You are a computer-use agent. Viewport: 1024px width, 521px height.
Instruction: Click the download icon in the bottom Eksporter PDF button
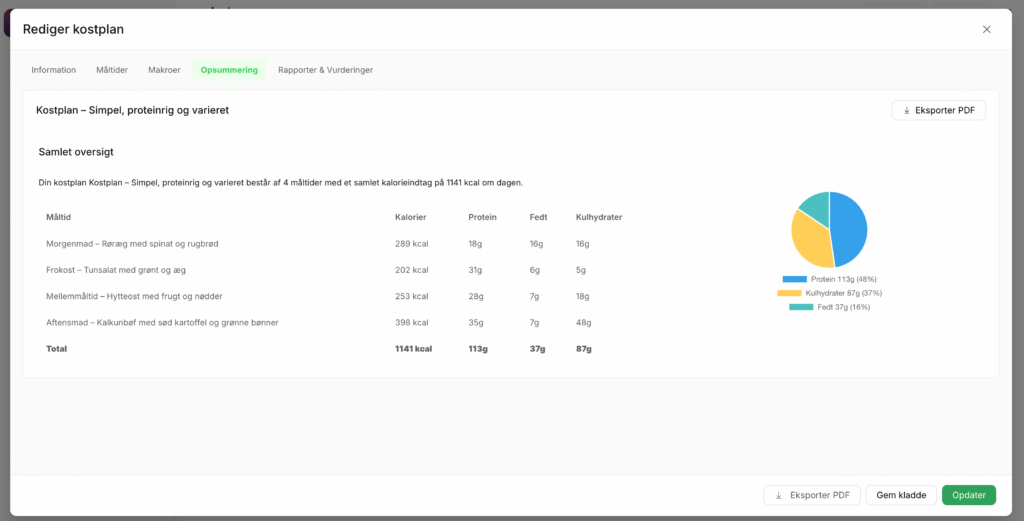(x=778, y=496)
